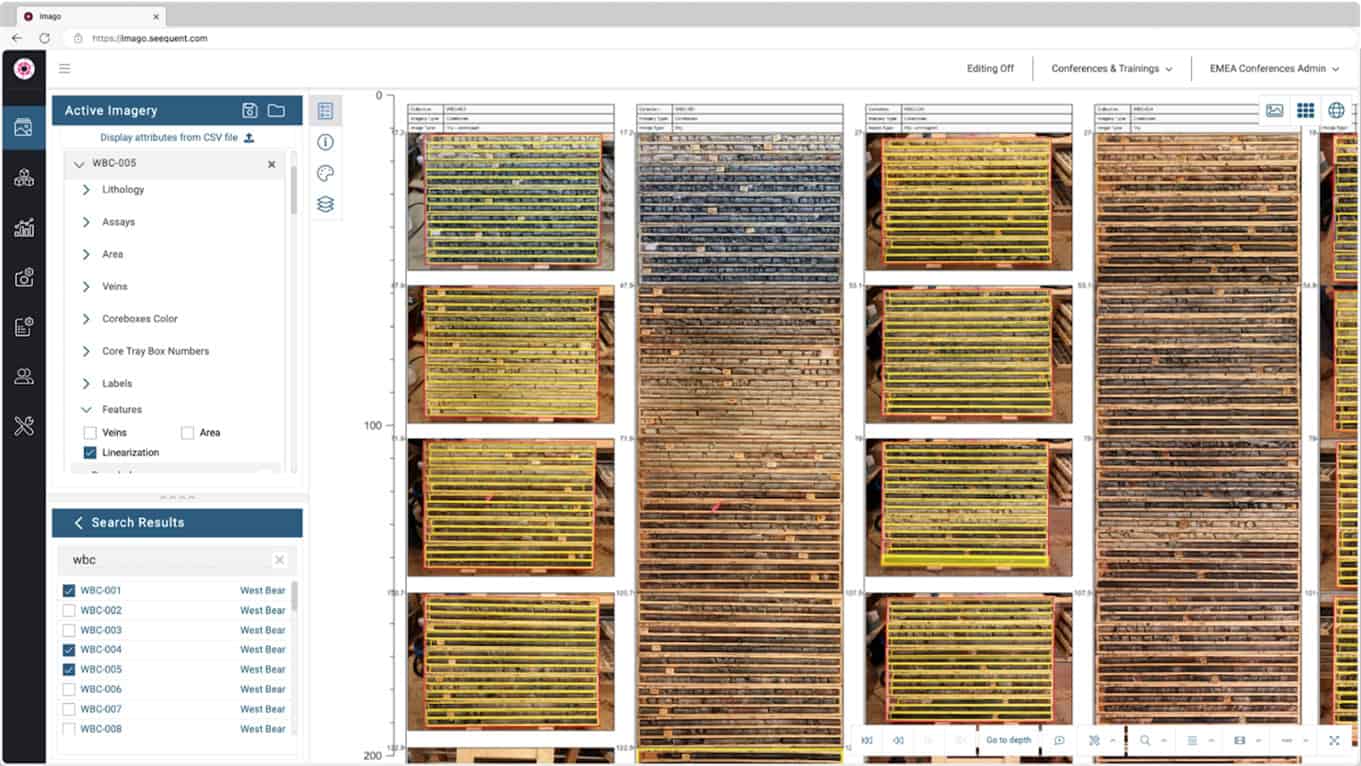Expand the Area tree node

pyautogui.click(x=86, y=254)
